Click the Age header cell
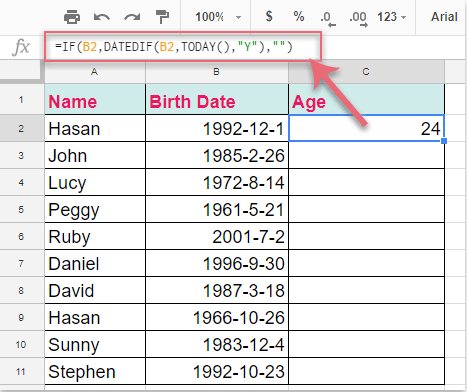The image size is (467, 392). (366, 99)
